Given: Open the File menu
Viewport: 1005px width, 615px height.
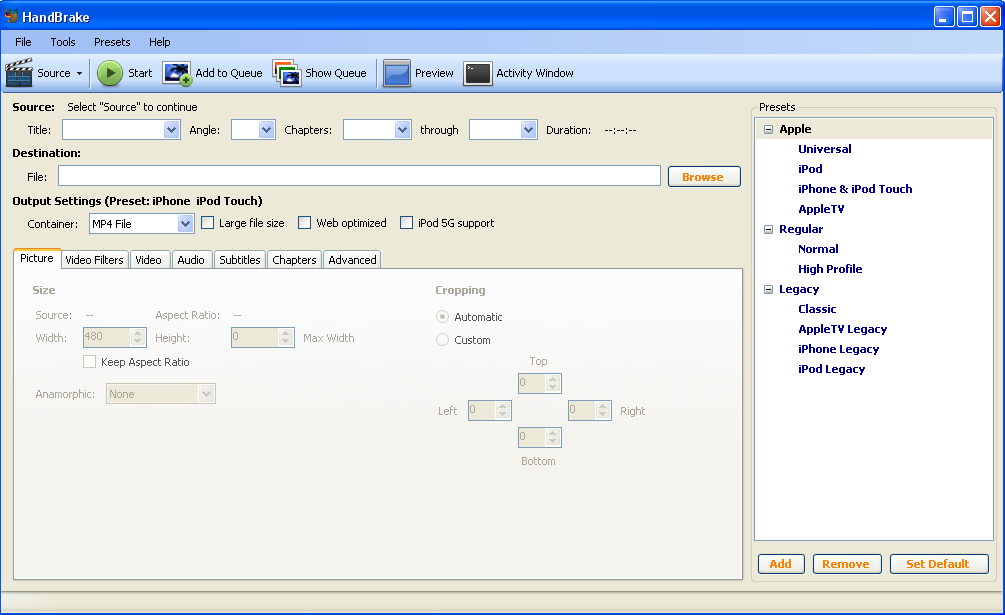Looking at the screenshot, I should [x=23, y=42].
